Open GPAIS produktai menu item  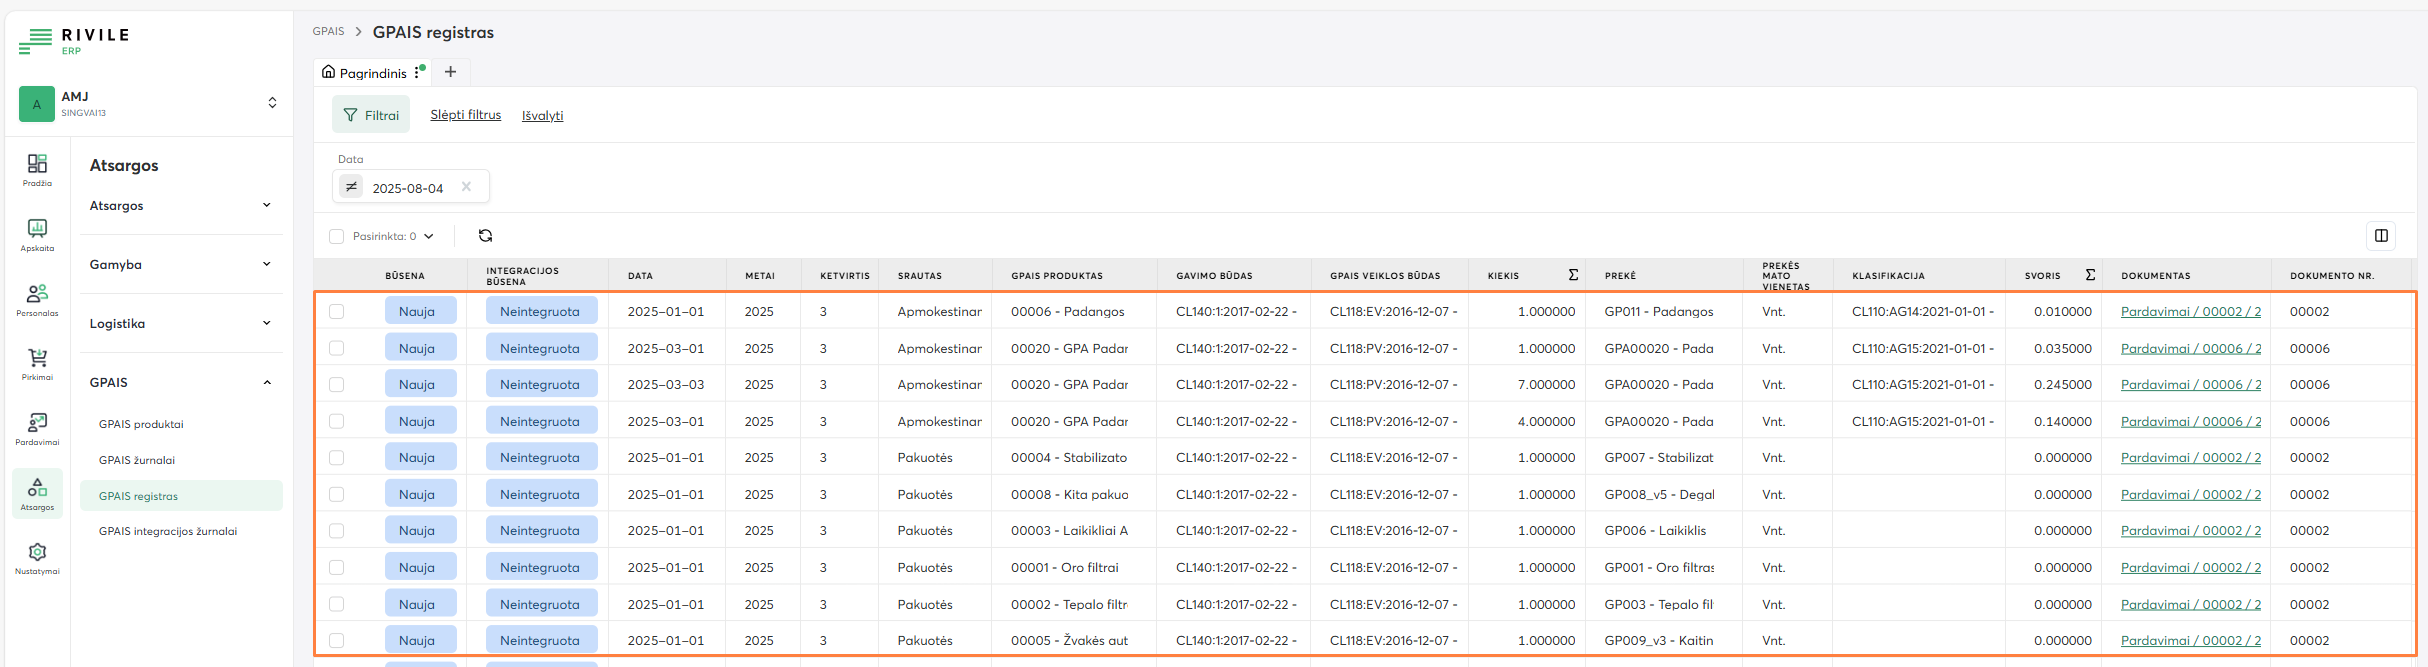pyautogui.click(x=141, y=424)
